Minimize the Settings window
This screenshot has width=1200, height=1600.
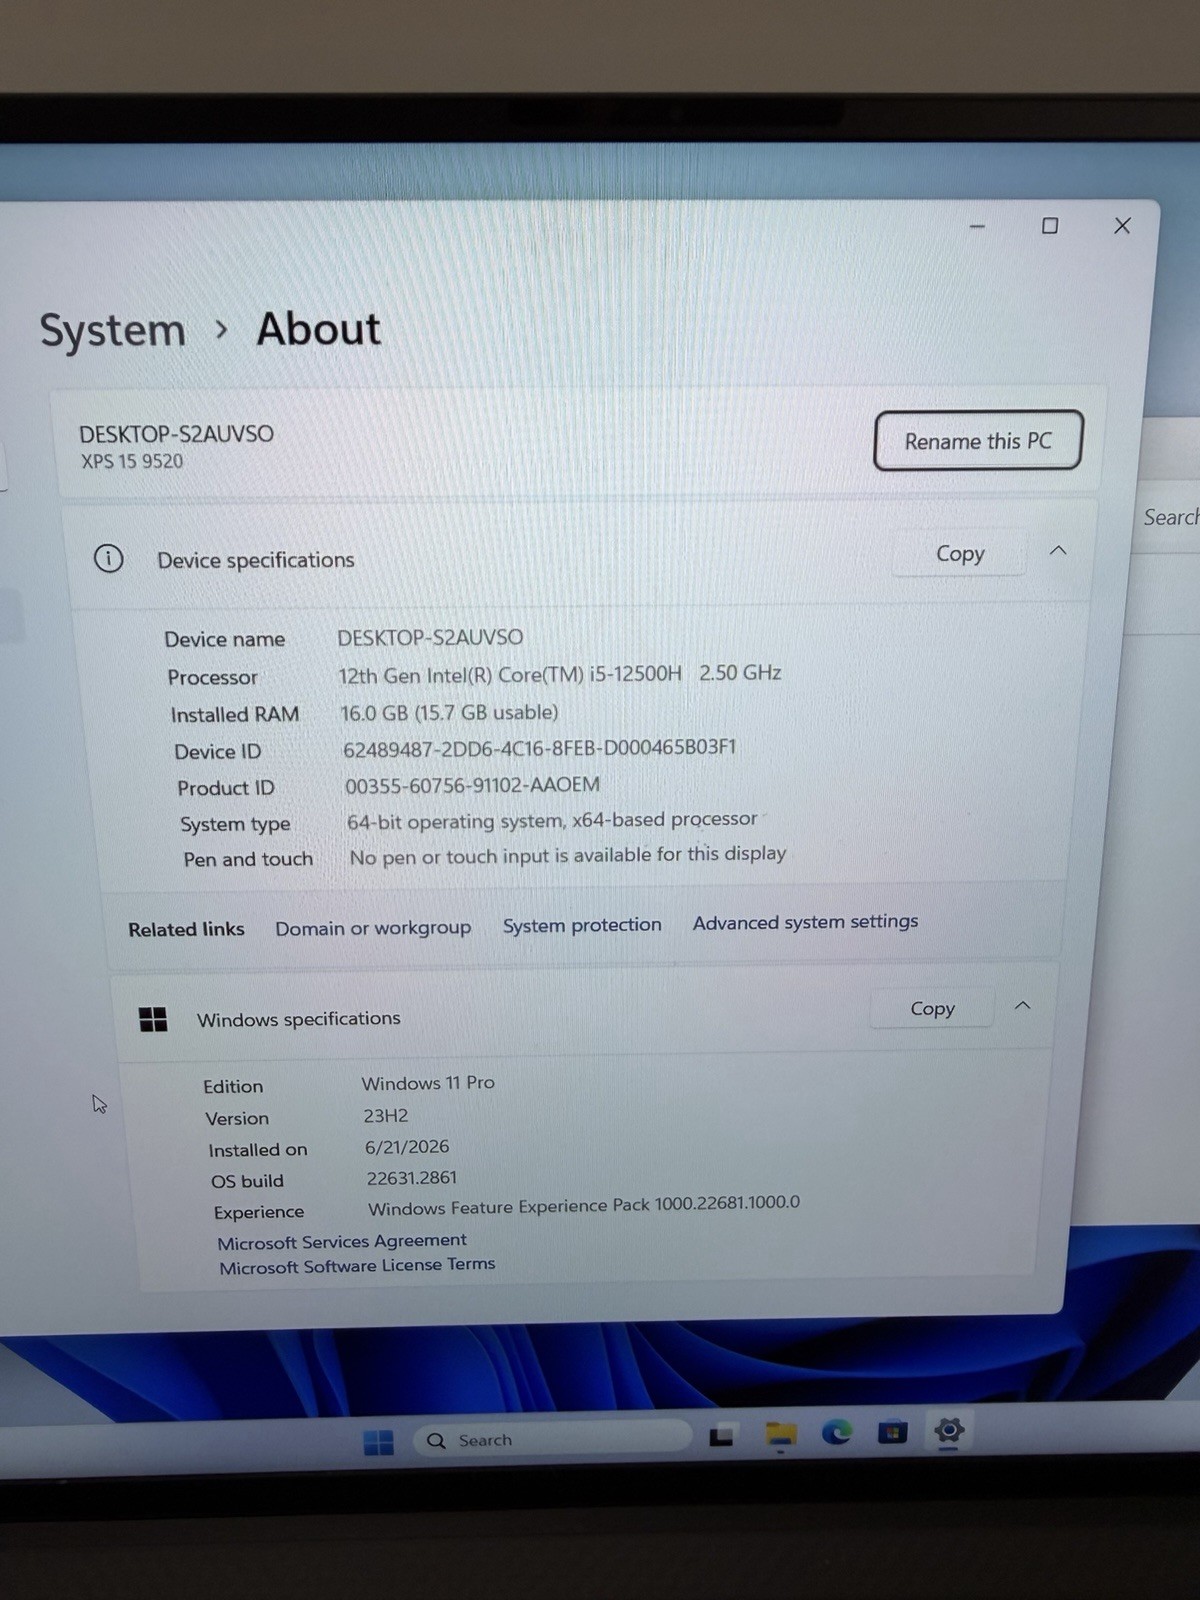pos(978,227)
